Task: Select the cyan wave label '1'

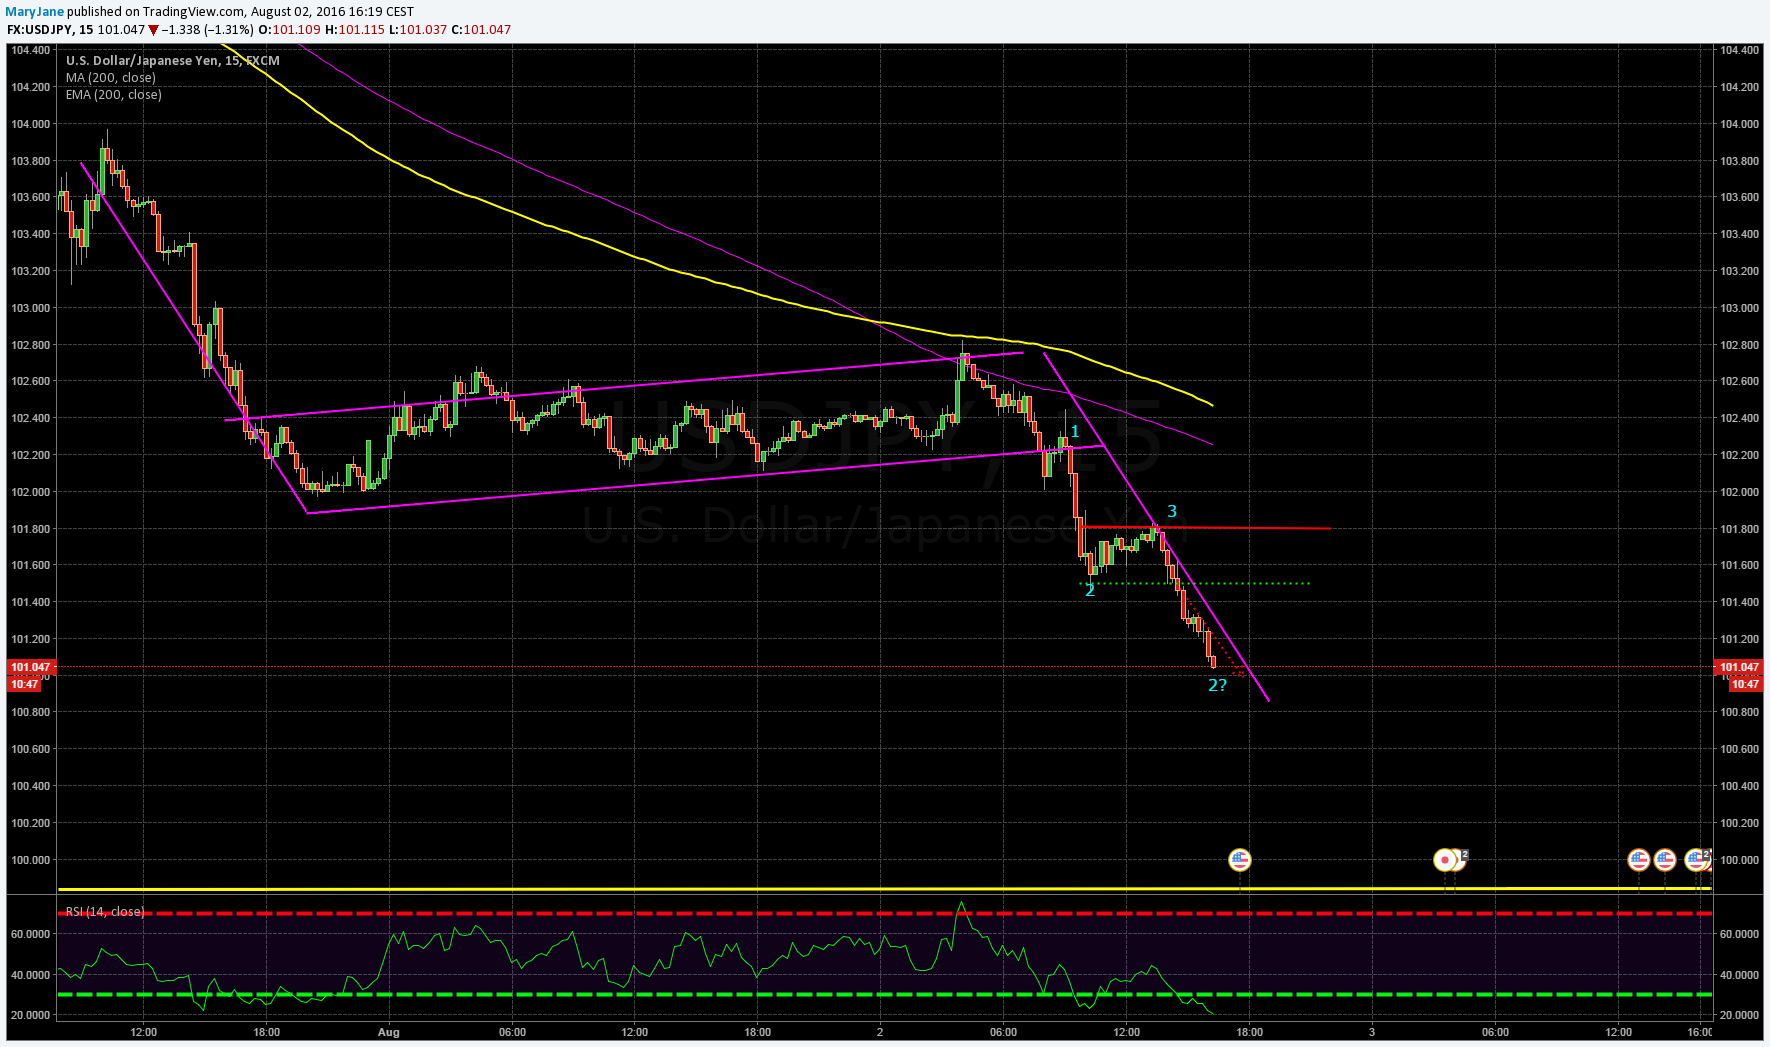Action: coord(1075,432)
